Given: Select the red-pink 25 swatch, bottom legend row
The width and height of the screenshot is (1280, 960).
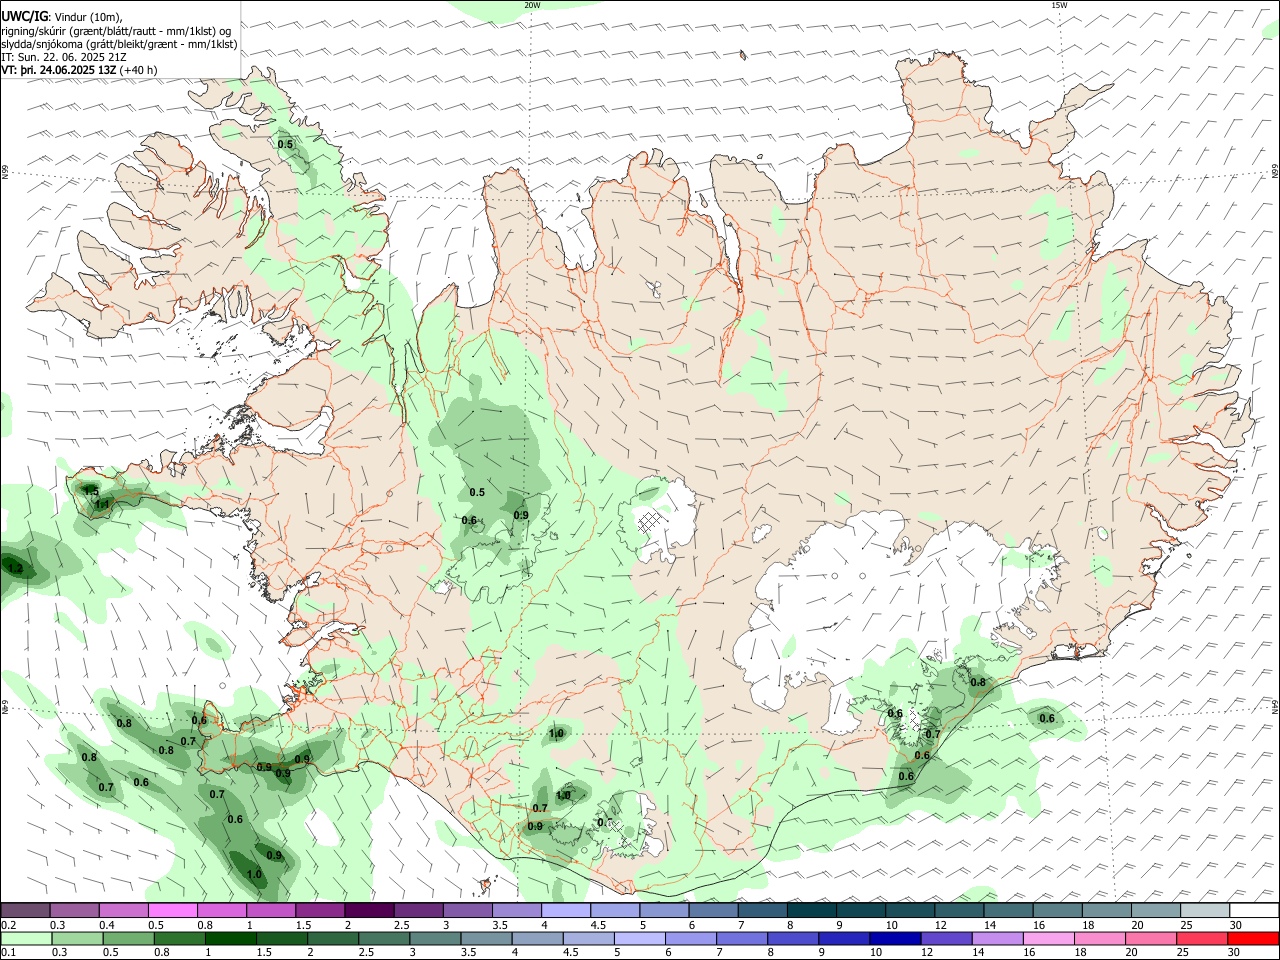Looking at the screenshot, I should pyautogui.click(x=1201, y=938).
